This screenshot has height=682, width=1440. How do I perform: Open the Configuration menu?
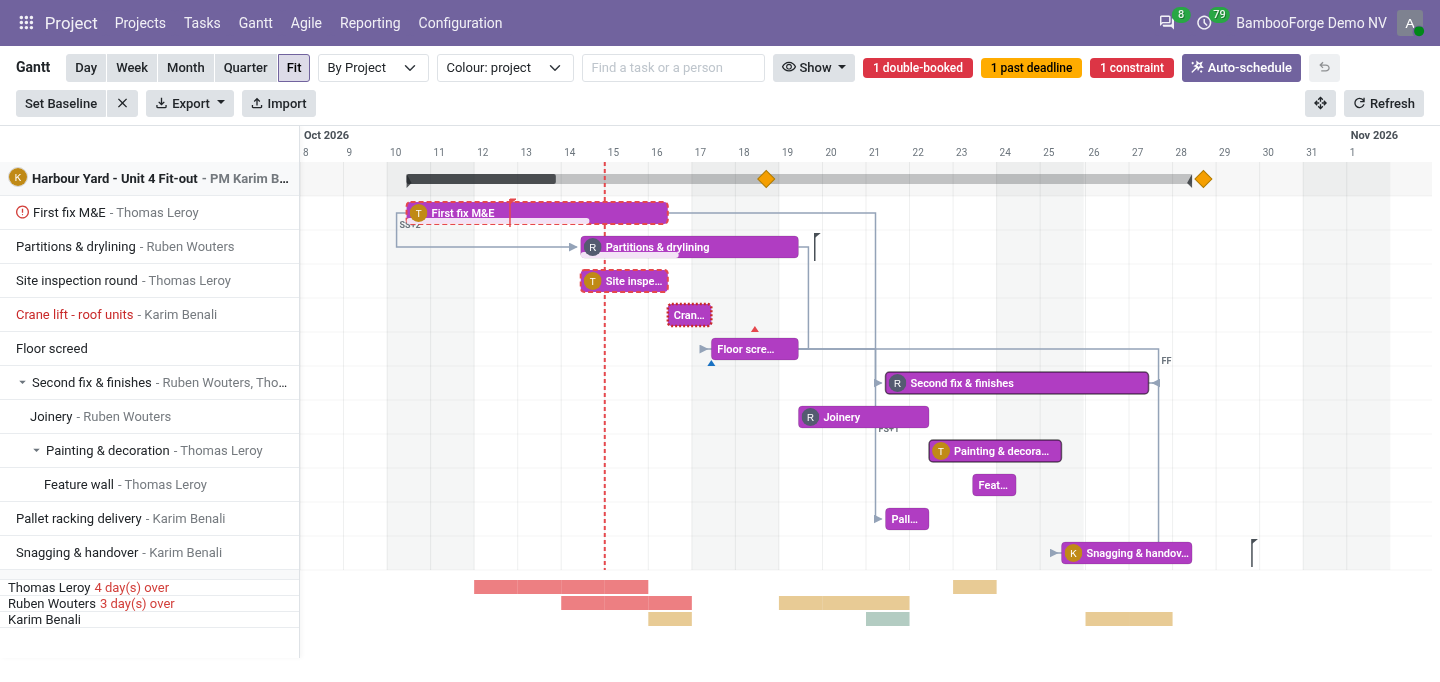[460, 23]
